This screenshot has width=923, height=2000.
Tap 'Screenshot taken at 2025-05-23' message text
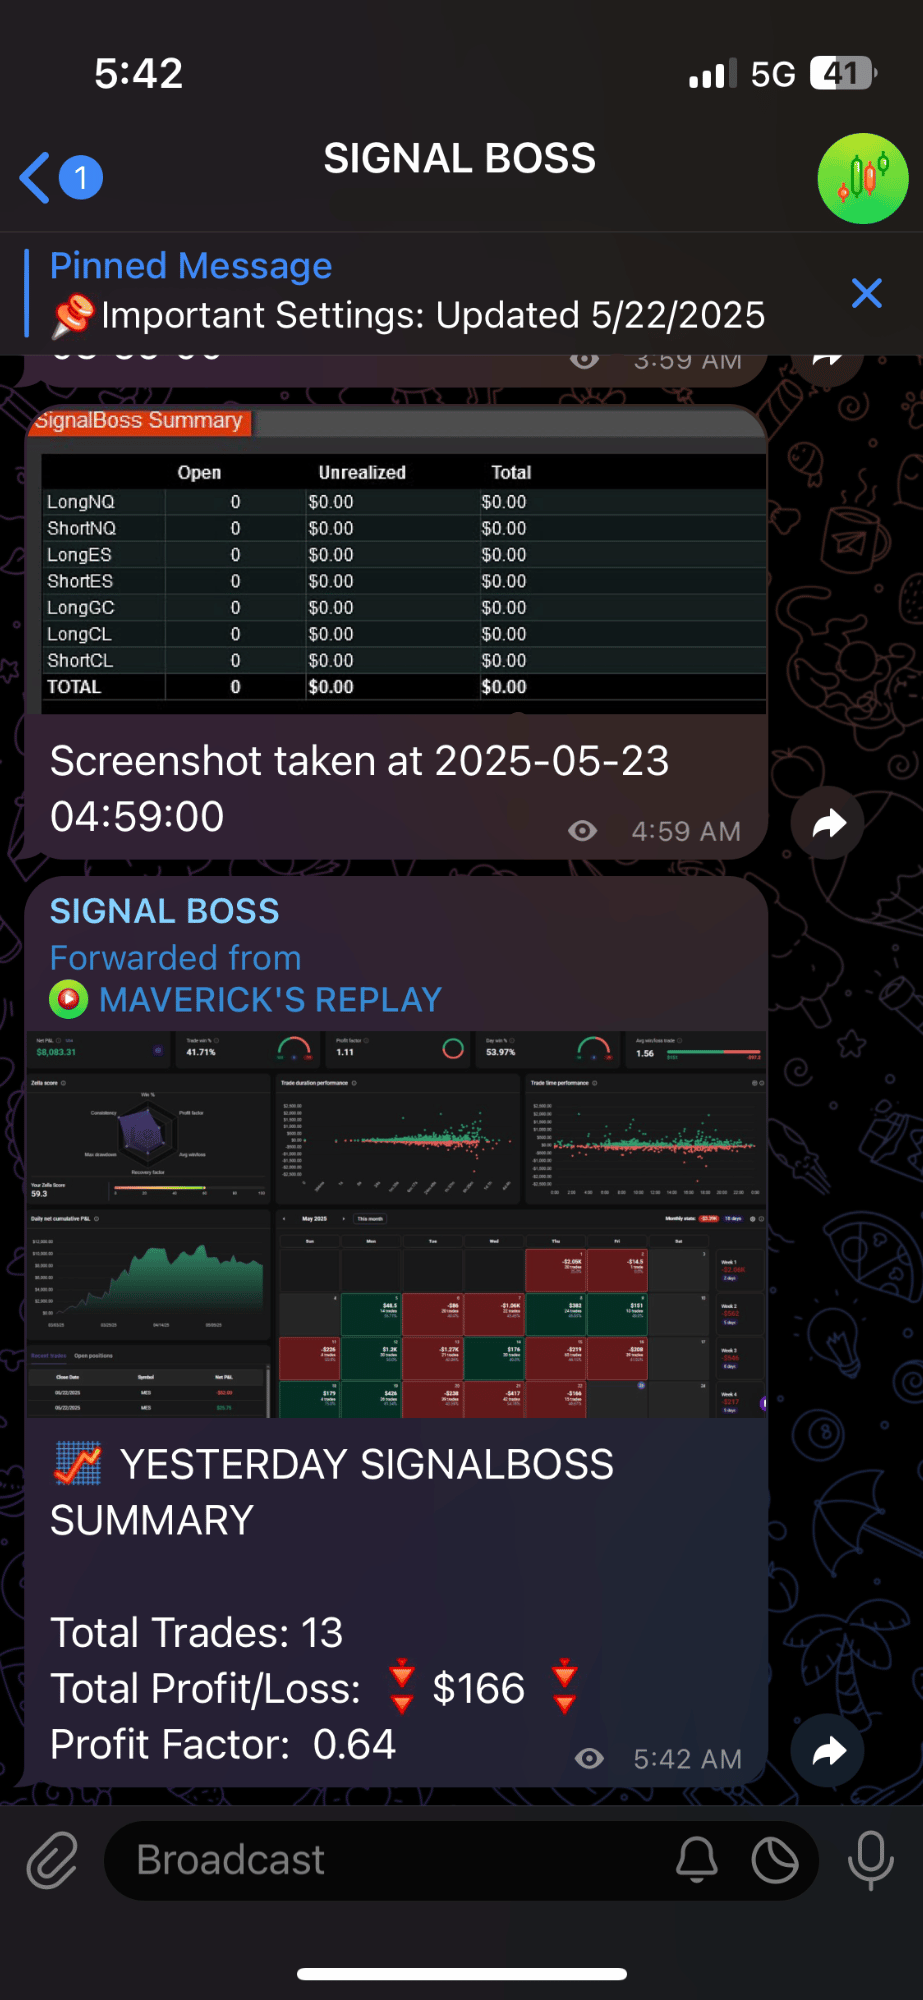(x=359, y=789)
